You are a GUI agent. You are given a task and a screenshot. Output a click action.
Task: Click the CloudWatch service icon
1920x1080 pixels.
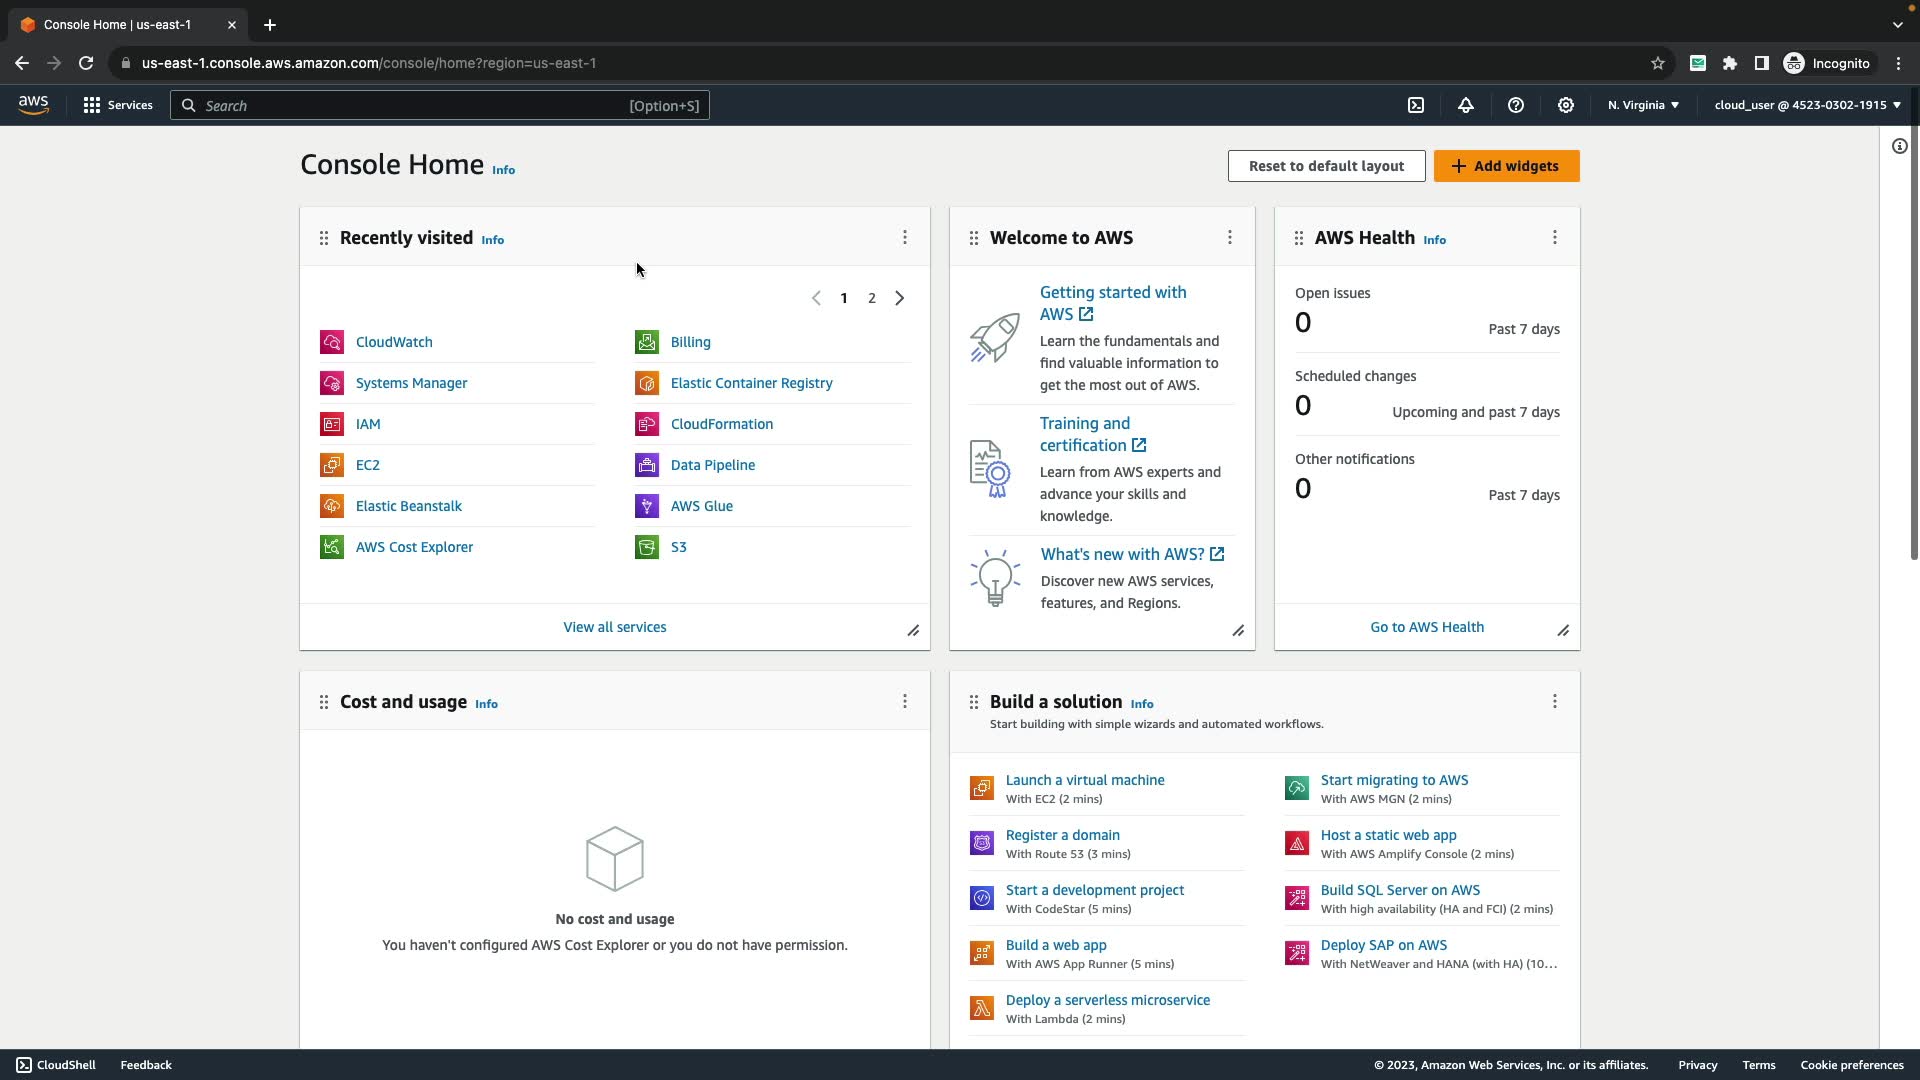coord(332,342)
